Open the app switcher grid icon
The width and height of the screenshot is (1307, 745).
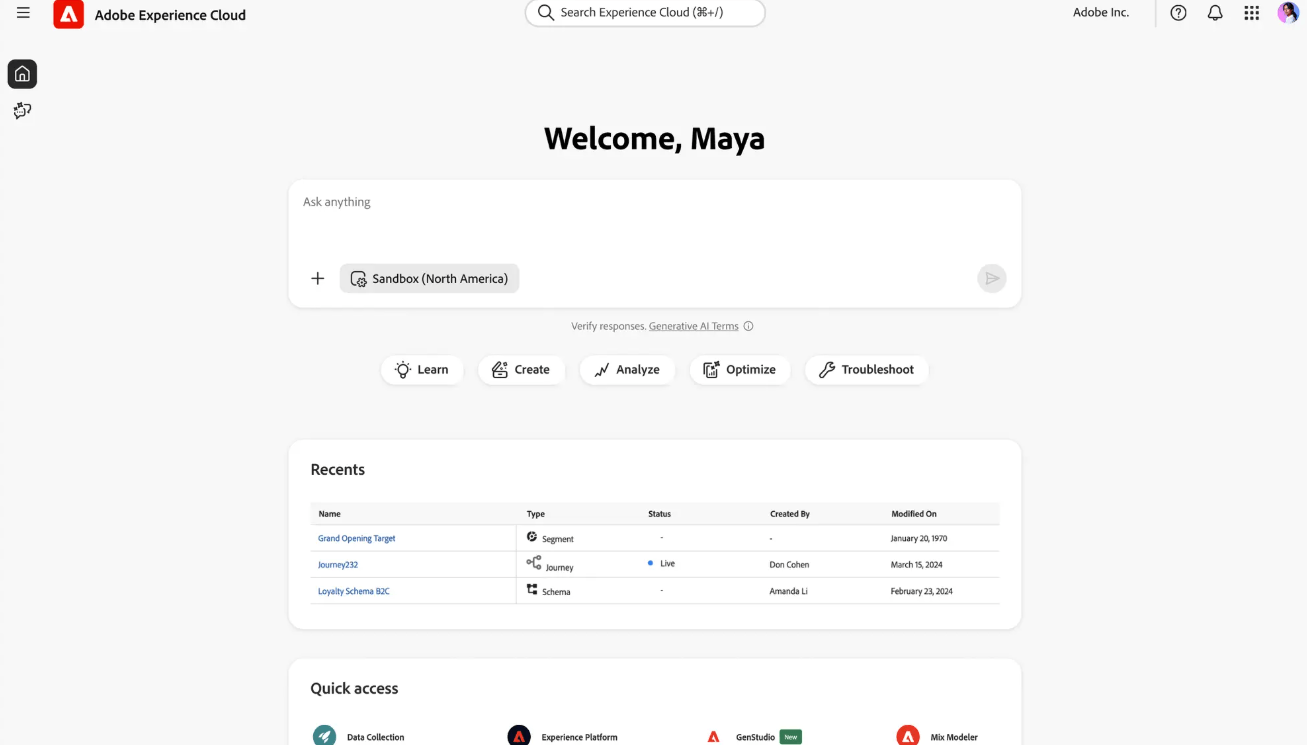pos(1251,13)
